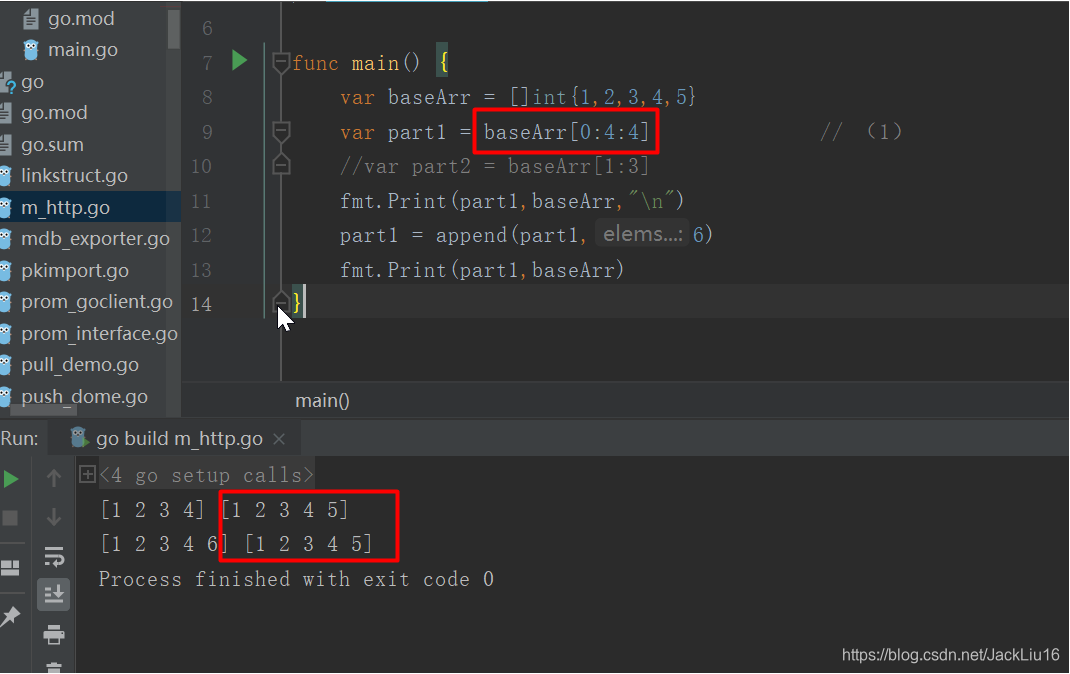Open linkstruct.go from the file list

coord(75,175)
